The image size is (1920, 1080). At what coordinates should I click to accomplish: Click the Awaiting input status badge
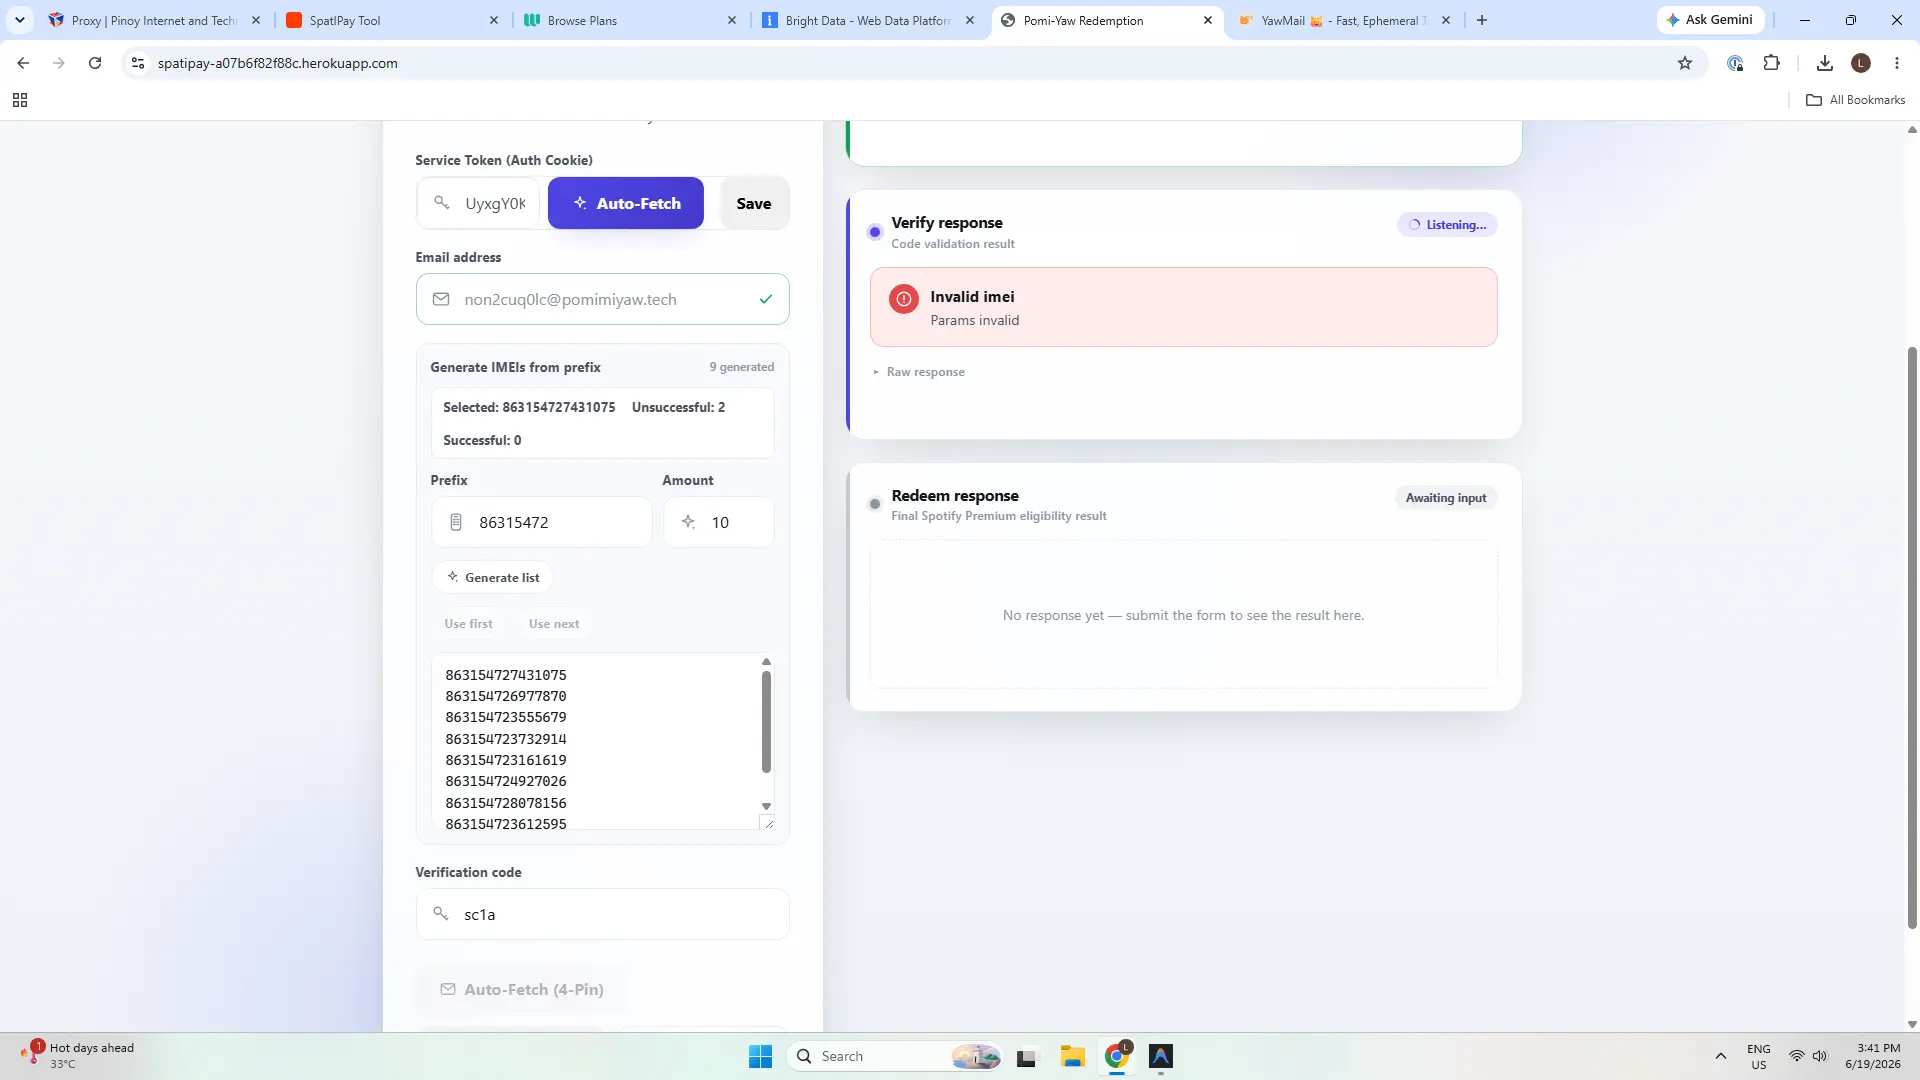(x=1446, y=498)
